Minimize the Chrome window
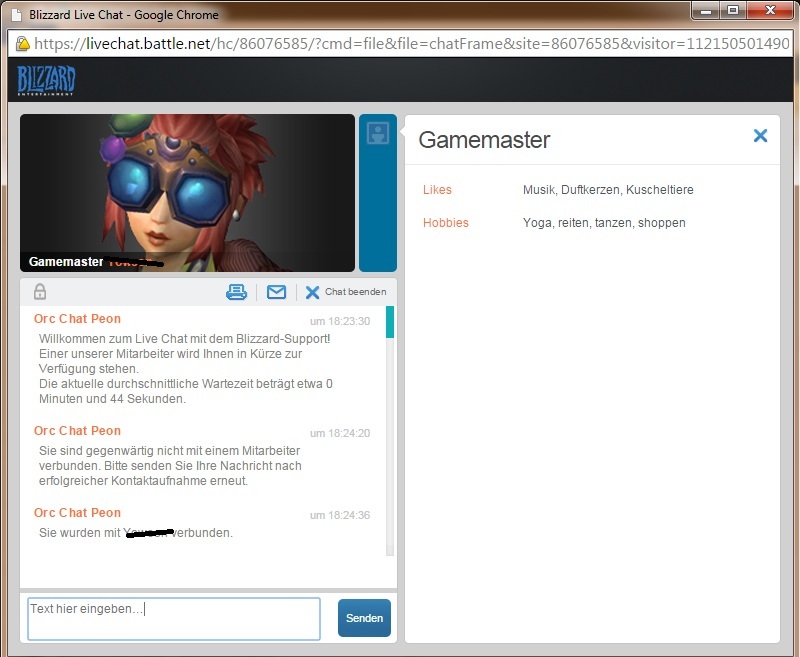The image size is (800, 657). coord(706,11)
